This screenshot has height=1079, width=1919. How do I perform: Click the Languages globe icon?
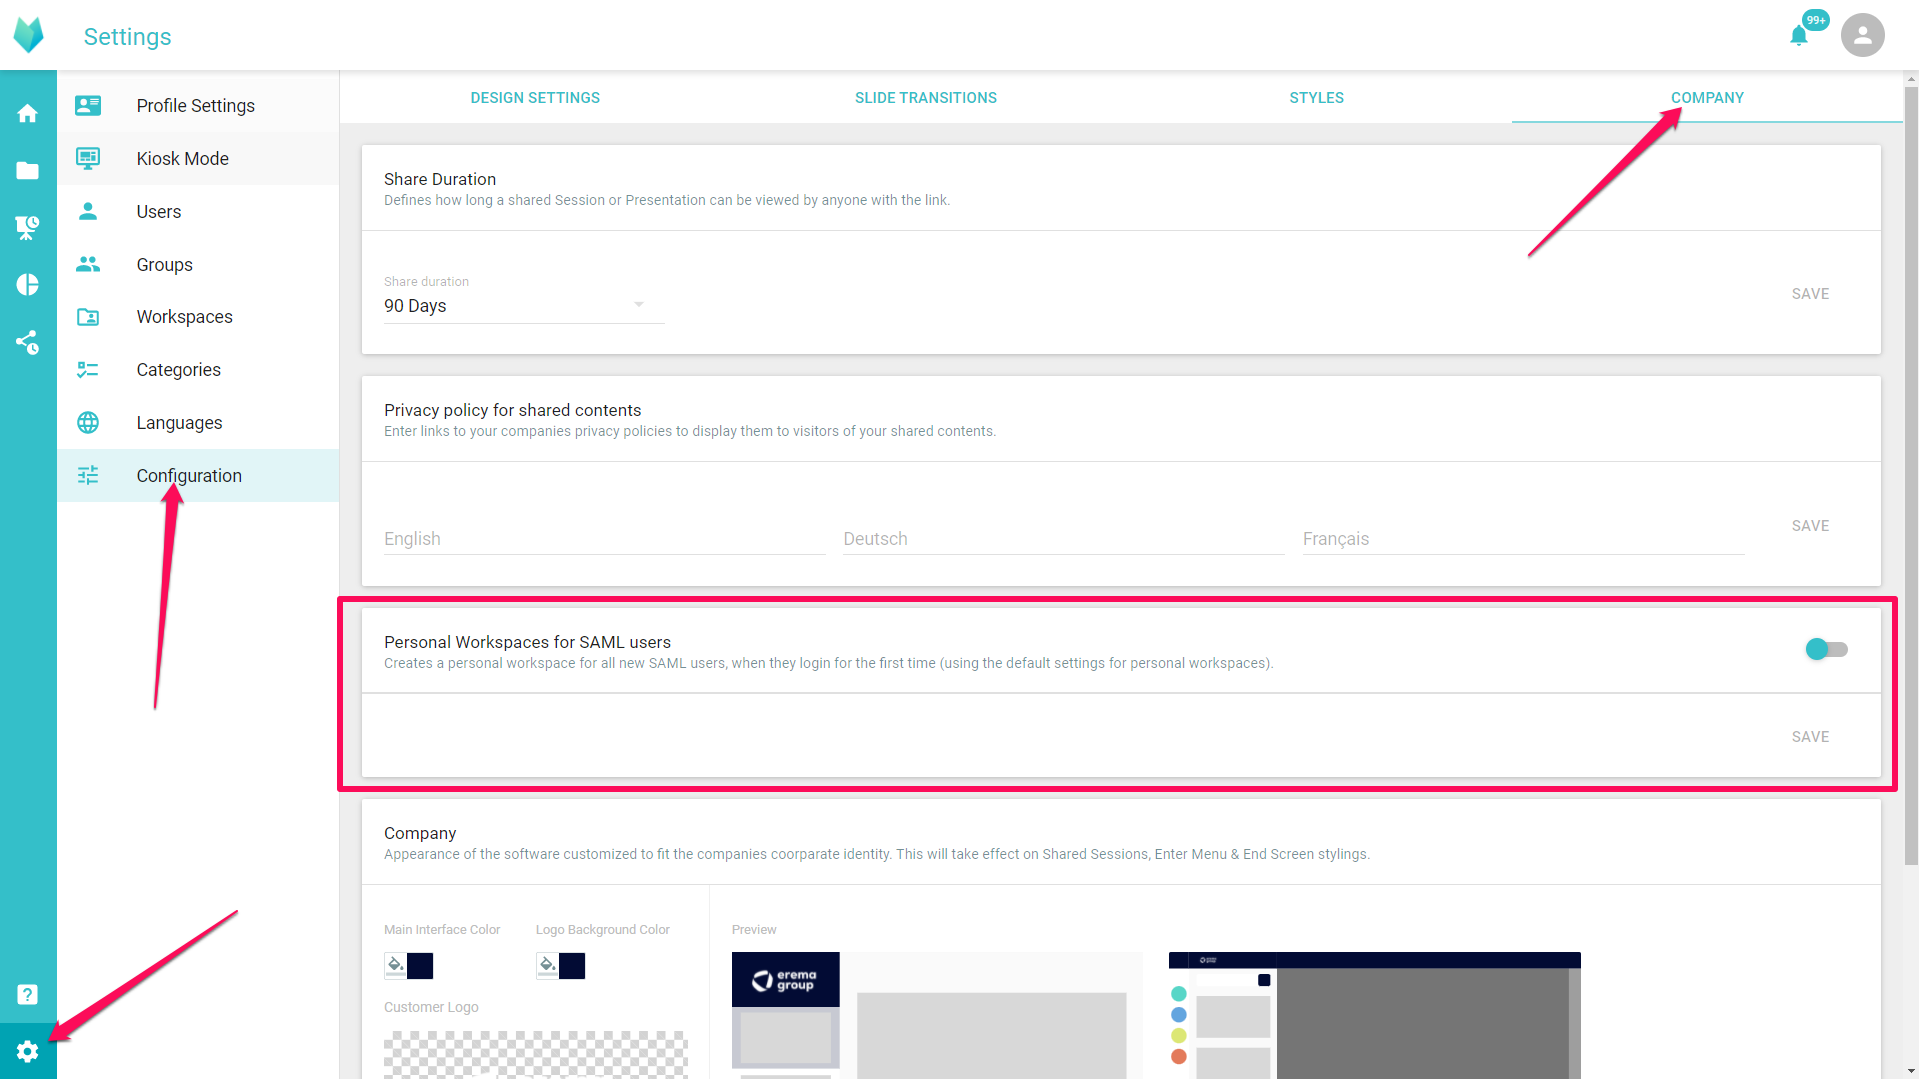(x=88, y=423)
